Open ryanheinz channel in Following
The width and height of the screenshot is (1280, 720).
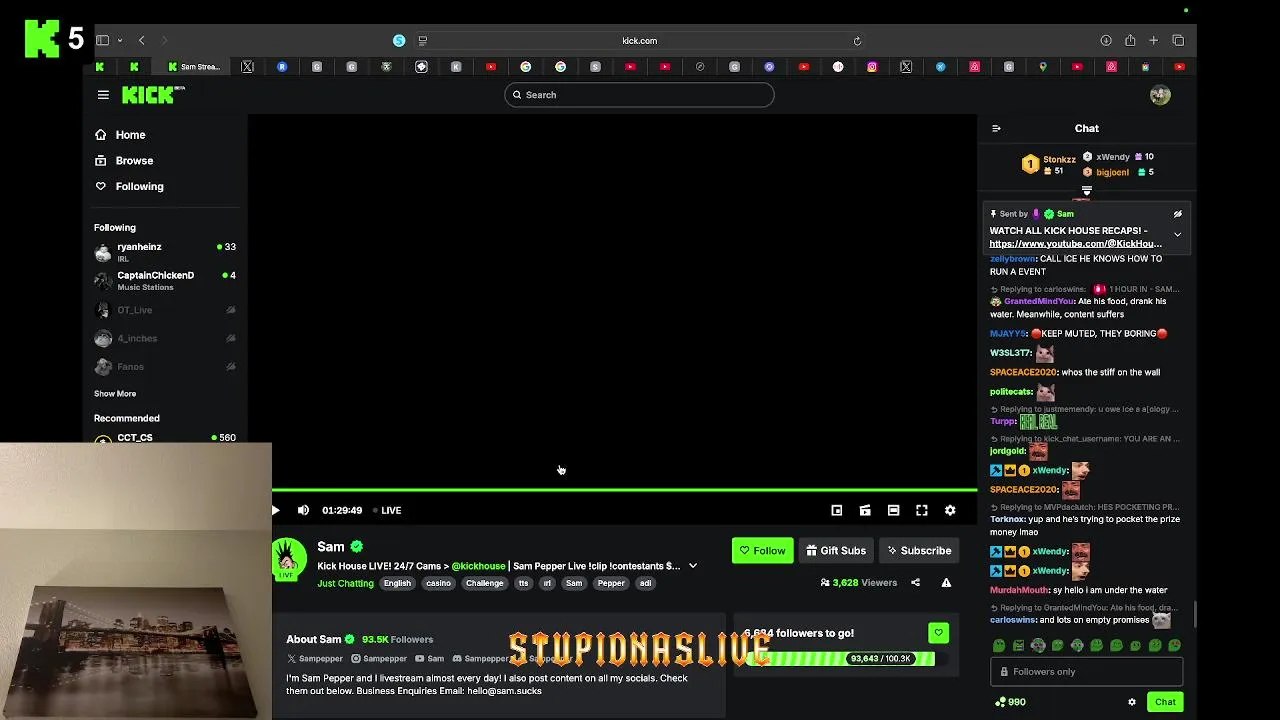point(165,252)
